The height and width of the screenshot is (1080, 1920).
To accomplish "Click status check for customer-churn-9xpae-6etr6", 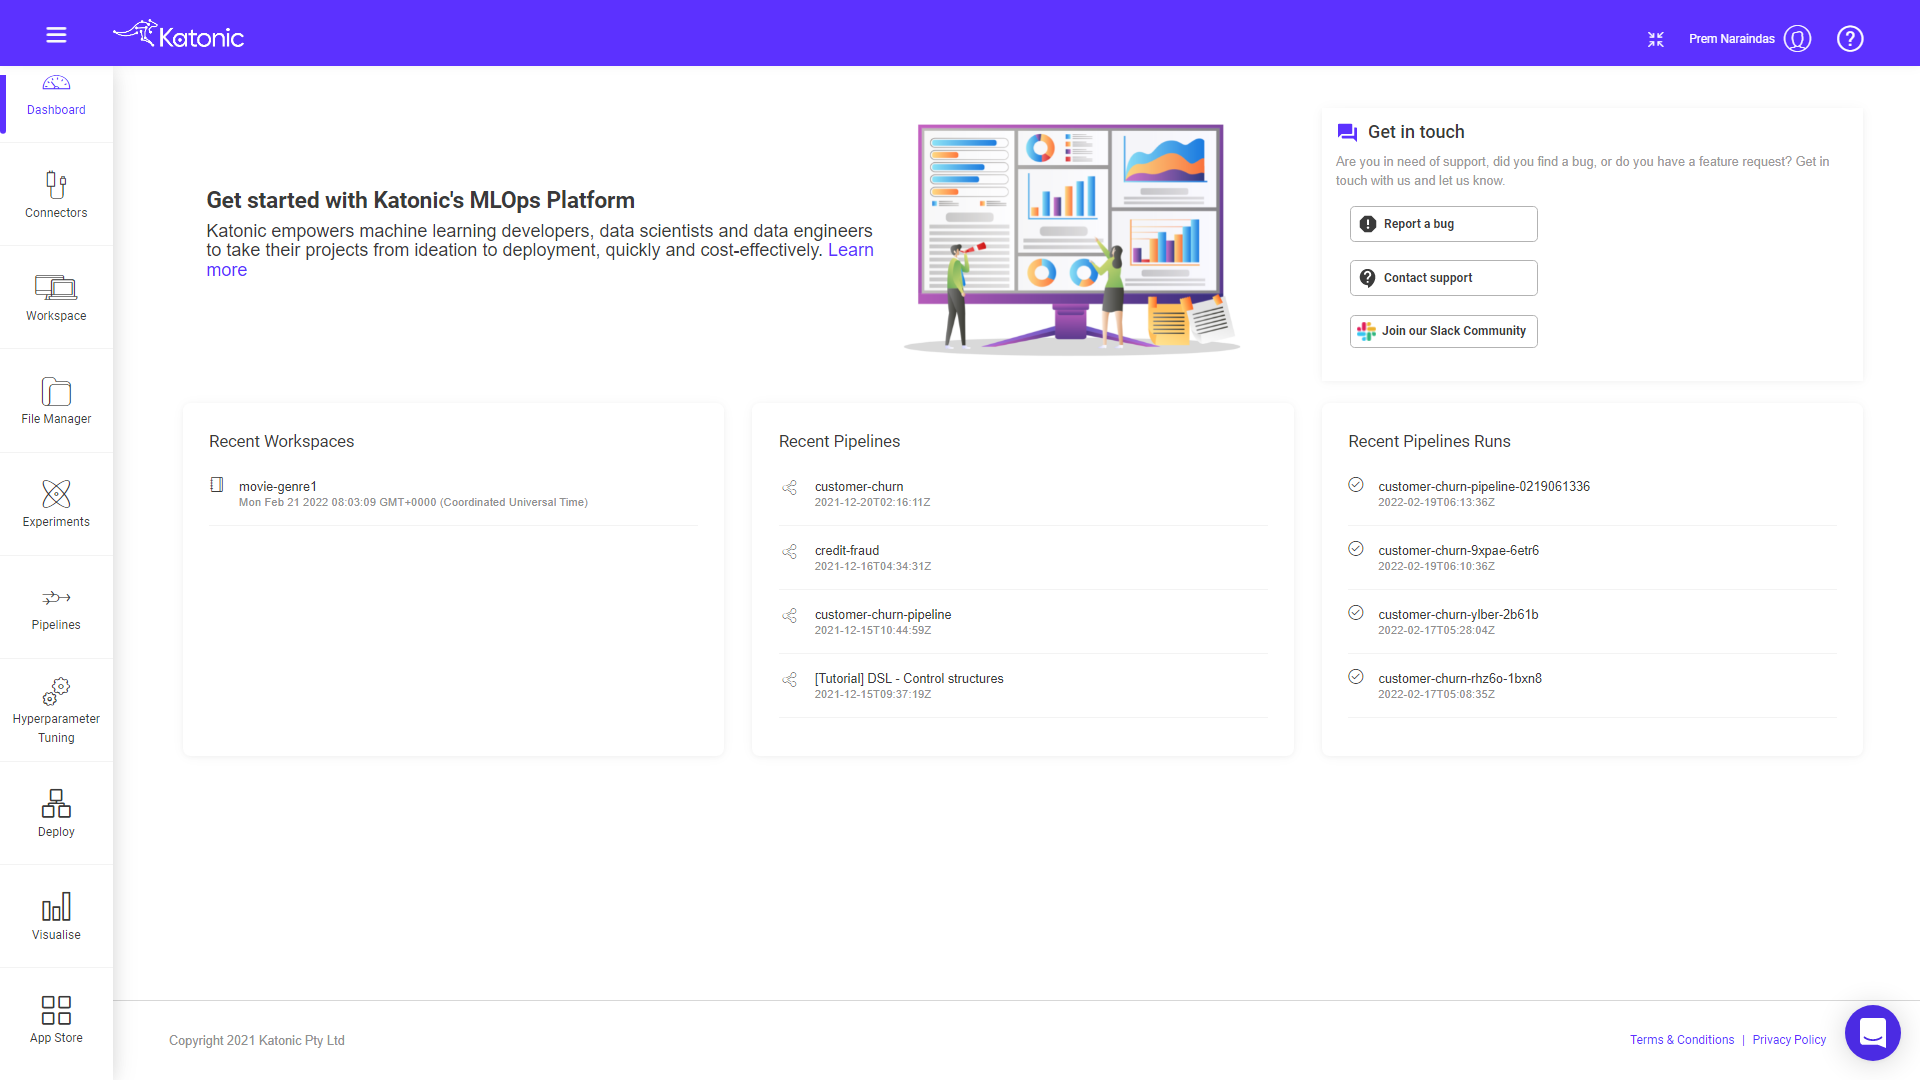I will (1356, 549).
